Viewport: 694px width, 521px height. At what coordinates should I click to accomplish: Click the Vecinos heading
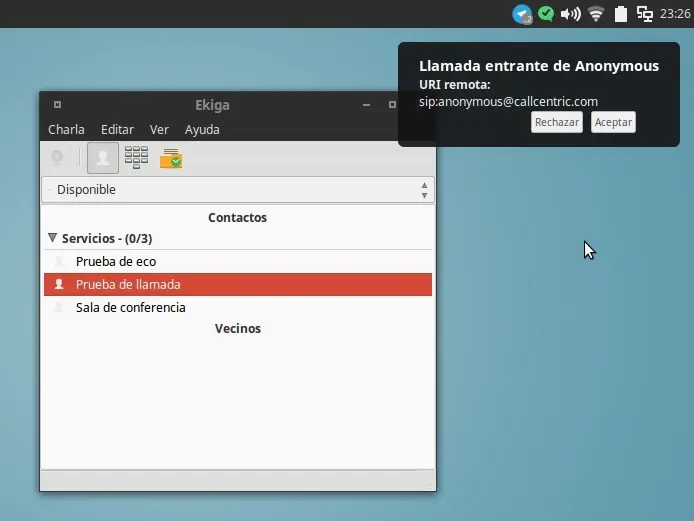tap(238, 329)
